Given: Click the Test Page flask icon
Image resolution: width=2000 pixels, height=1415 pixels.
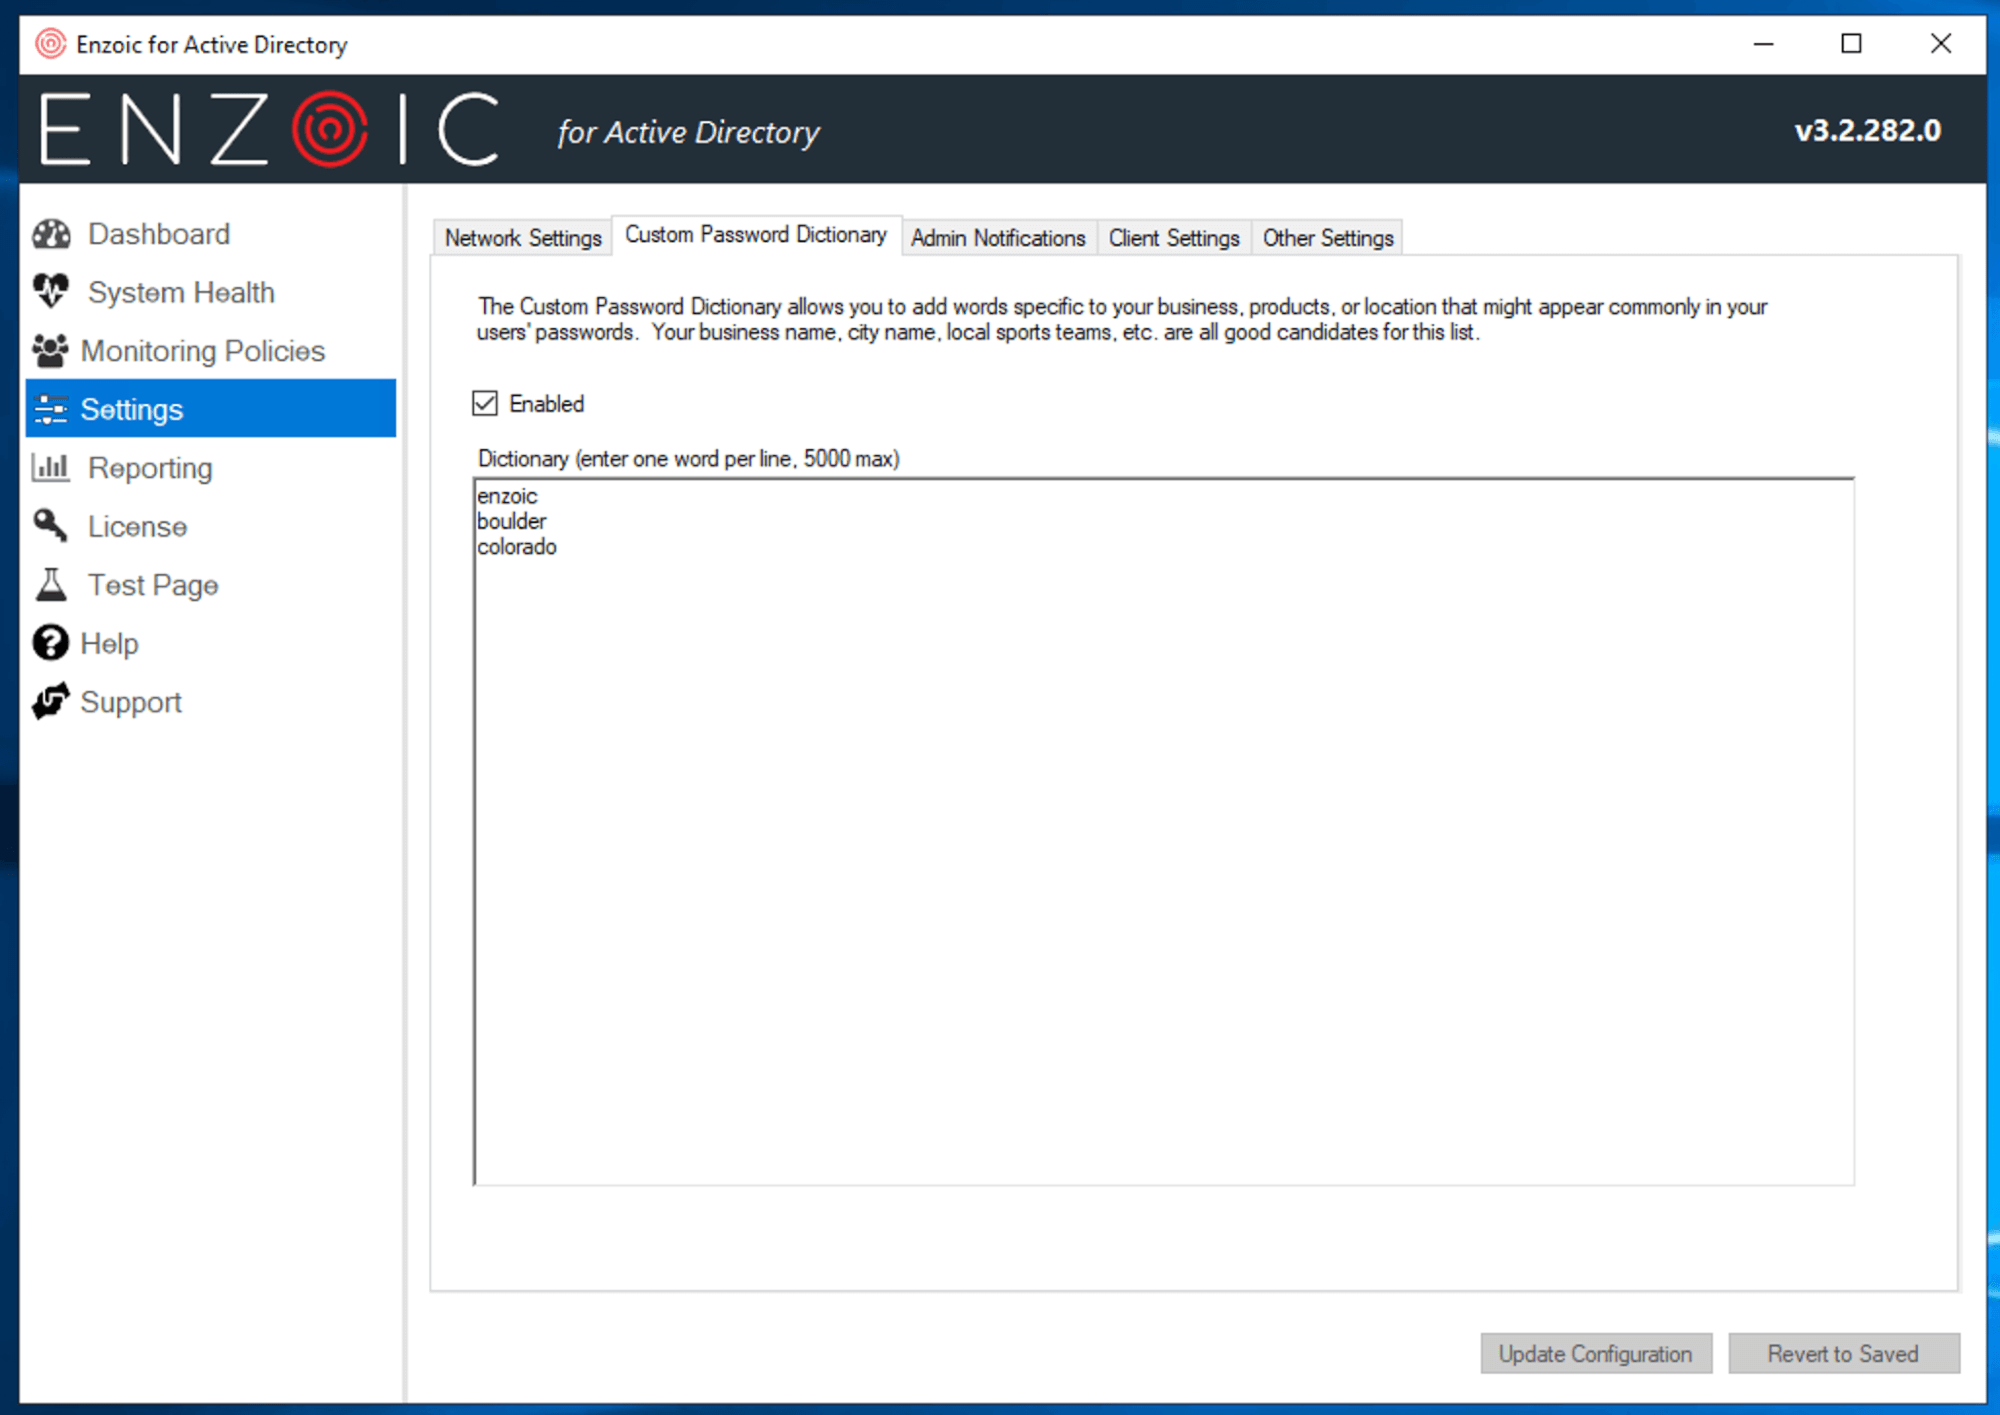Looking at the screenshot, I should coord(51,584).
